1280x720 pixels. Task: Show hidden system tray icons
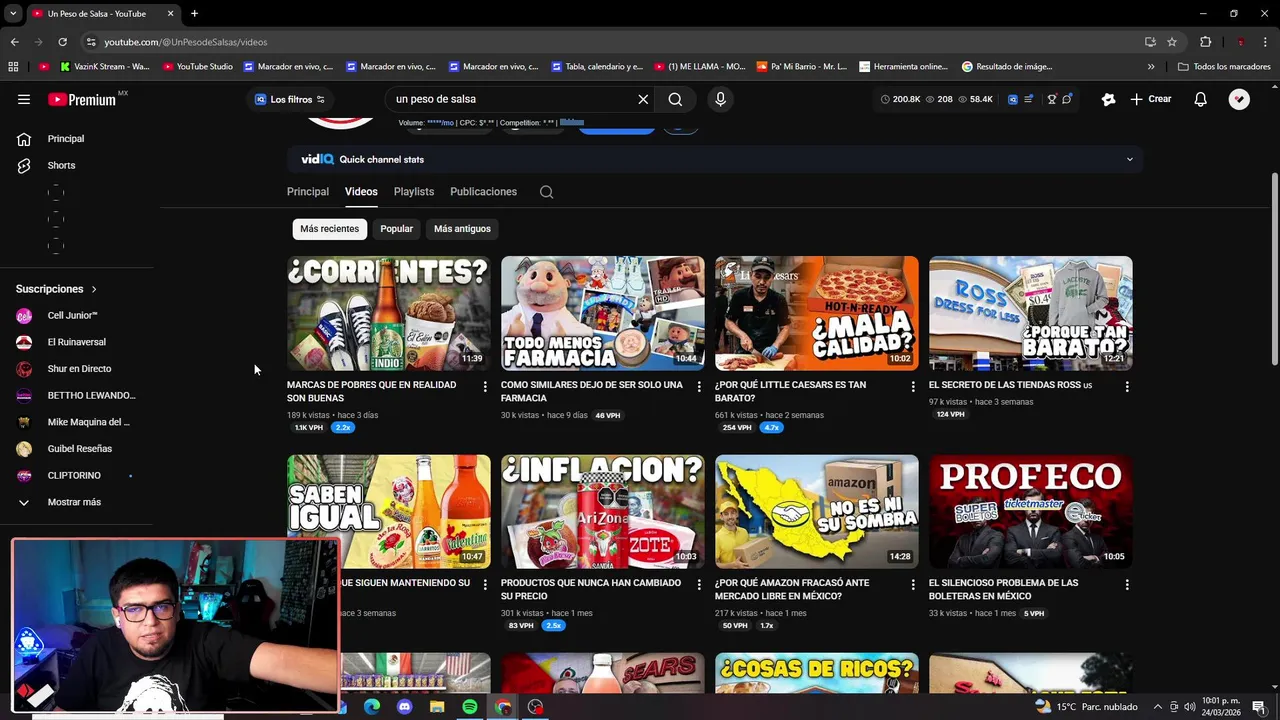click(1158, 707)
